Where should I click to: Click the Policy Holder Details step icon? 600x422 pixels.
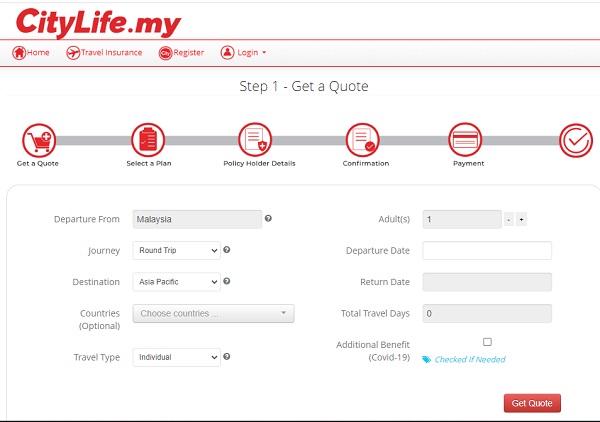[x=255, y=139]
